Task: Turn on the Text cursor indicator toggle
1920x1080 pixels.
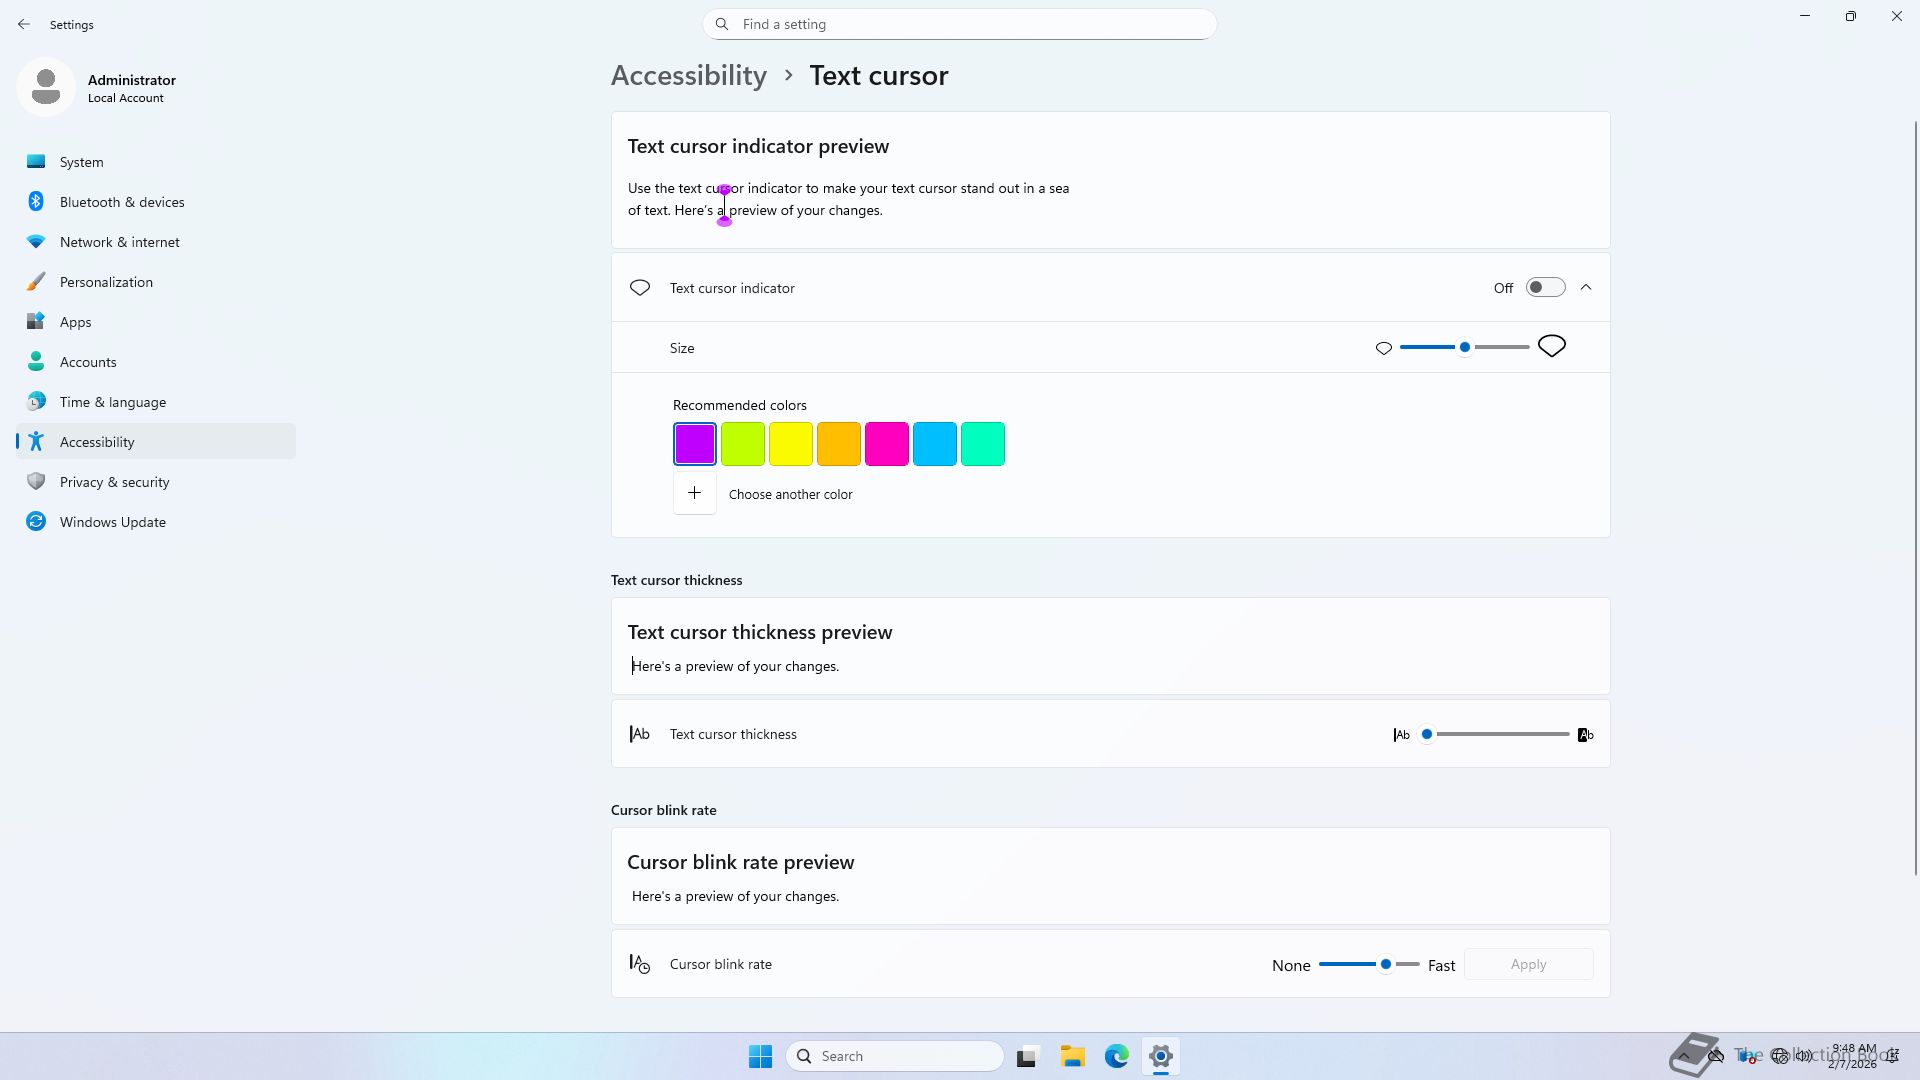Action: (1545, 288)
